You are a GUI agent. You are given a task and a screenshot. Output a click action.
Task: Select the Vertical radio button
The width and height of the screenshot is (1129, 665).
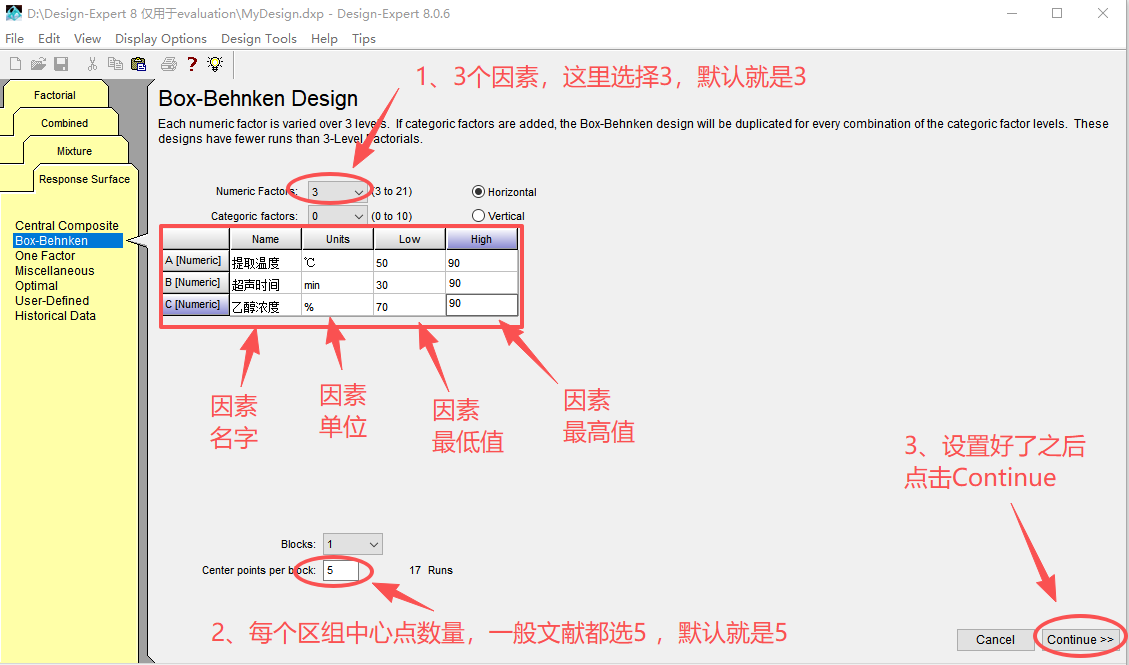click(x=478, y=216)
